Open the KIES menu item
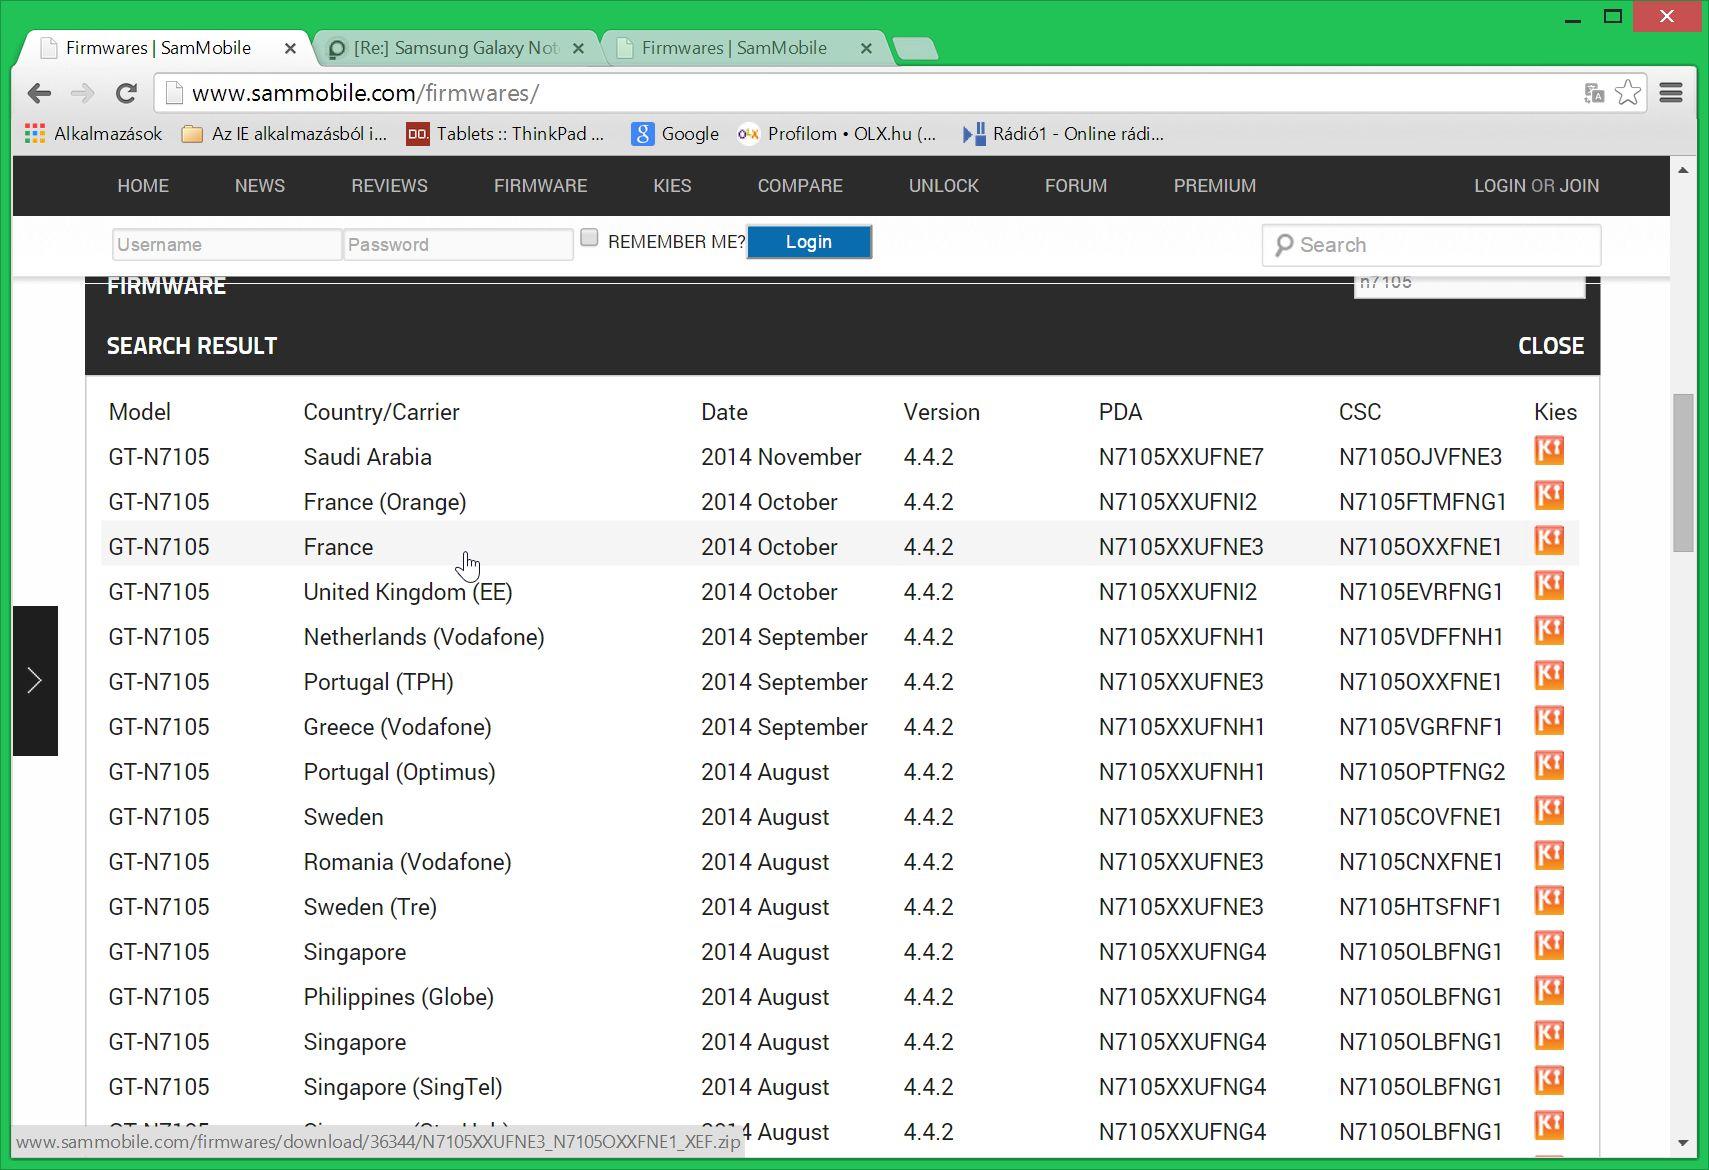This screenshot has height=1170, width=1709. [x=672, y=186]
